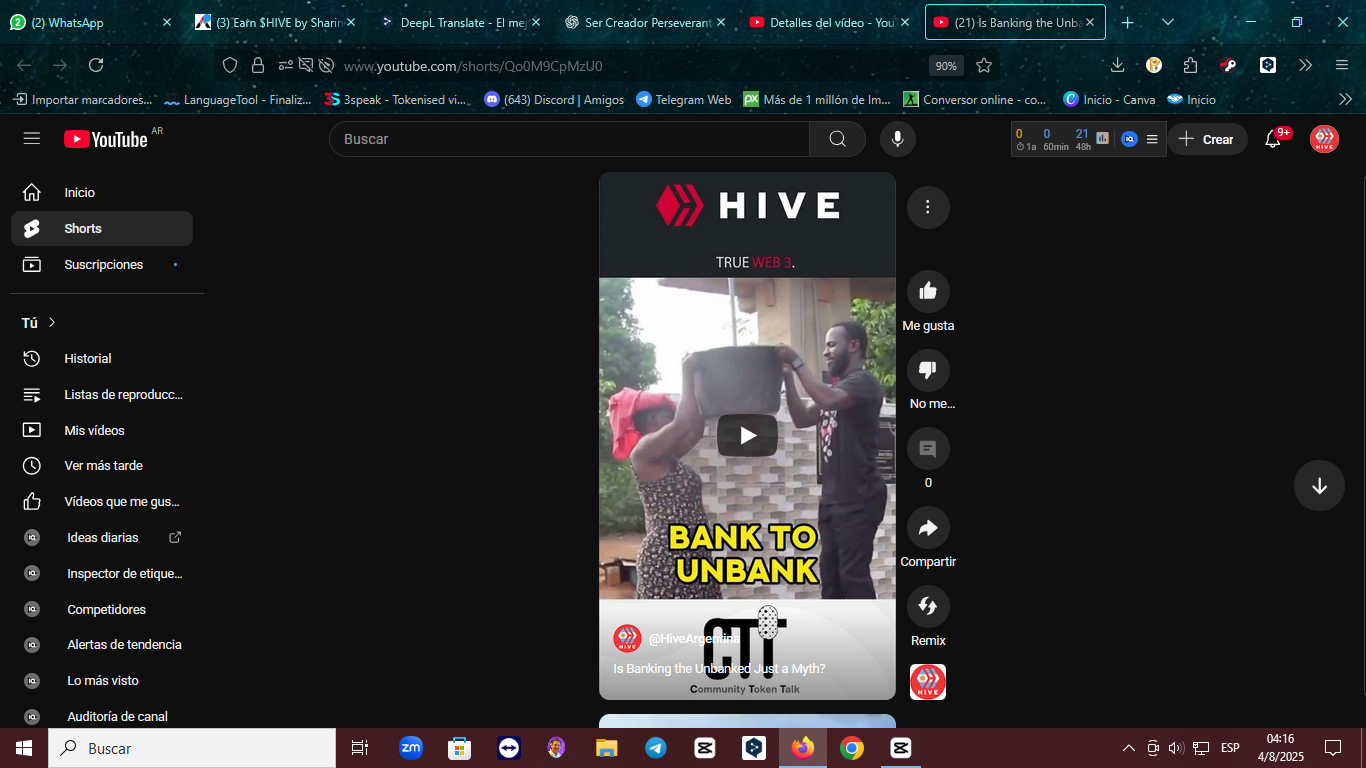Show hidden system tray icons

[x=1129, y=748]
